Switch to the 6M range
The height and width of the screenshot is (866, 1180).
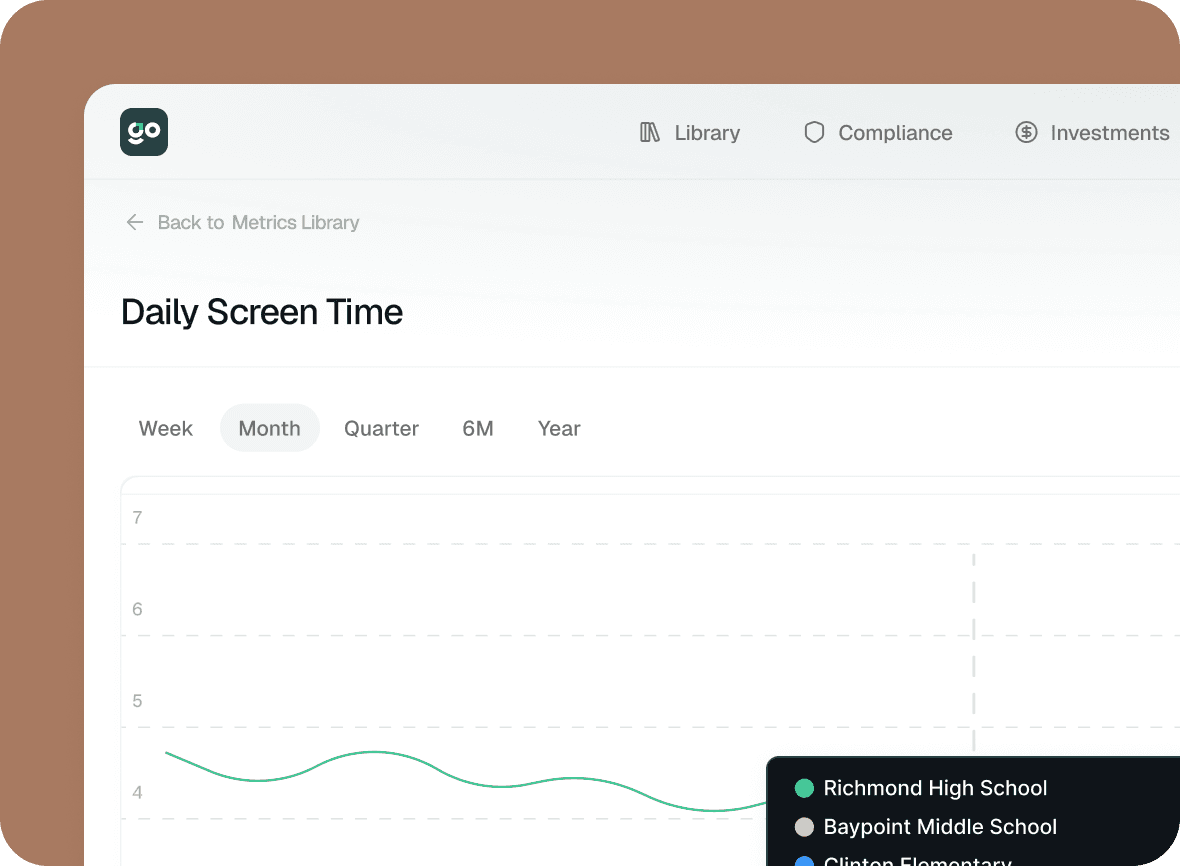click(x=478, y=428)
